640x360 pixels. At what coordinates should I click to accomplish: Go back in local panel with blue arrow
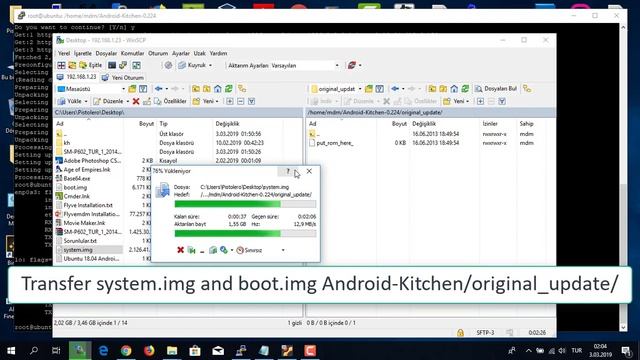tap(159, 89)
